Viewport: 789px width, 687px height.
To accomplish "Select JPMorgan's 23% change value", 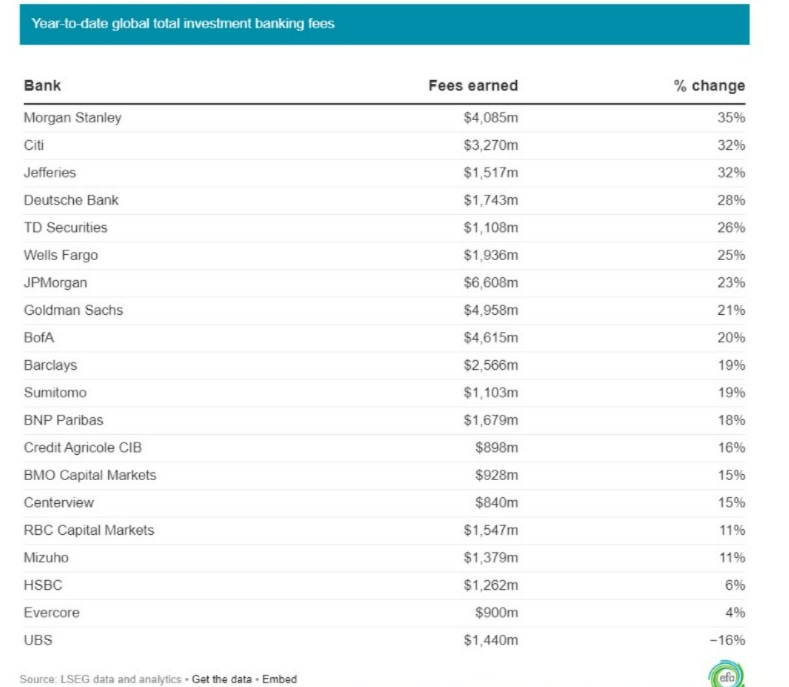I will (x=731, y=283).
